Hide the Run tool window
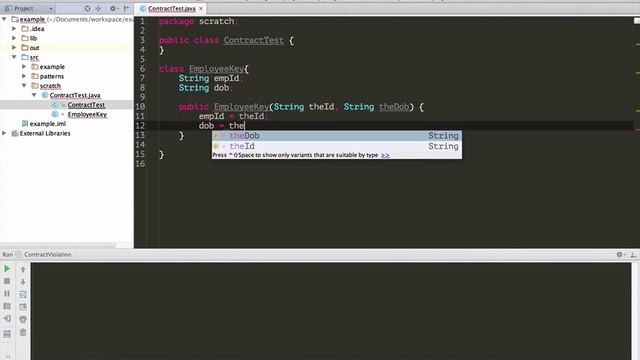 pos(633,254)
